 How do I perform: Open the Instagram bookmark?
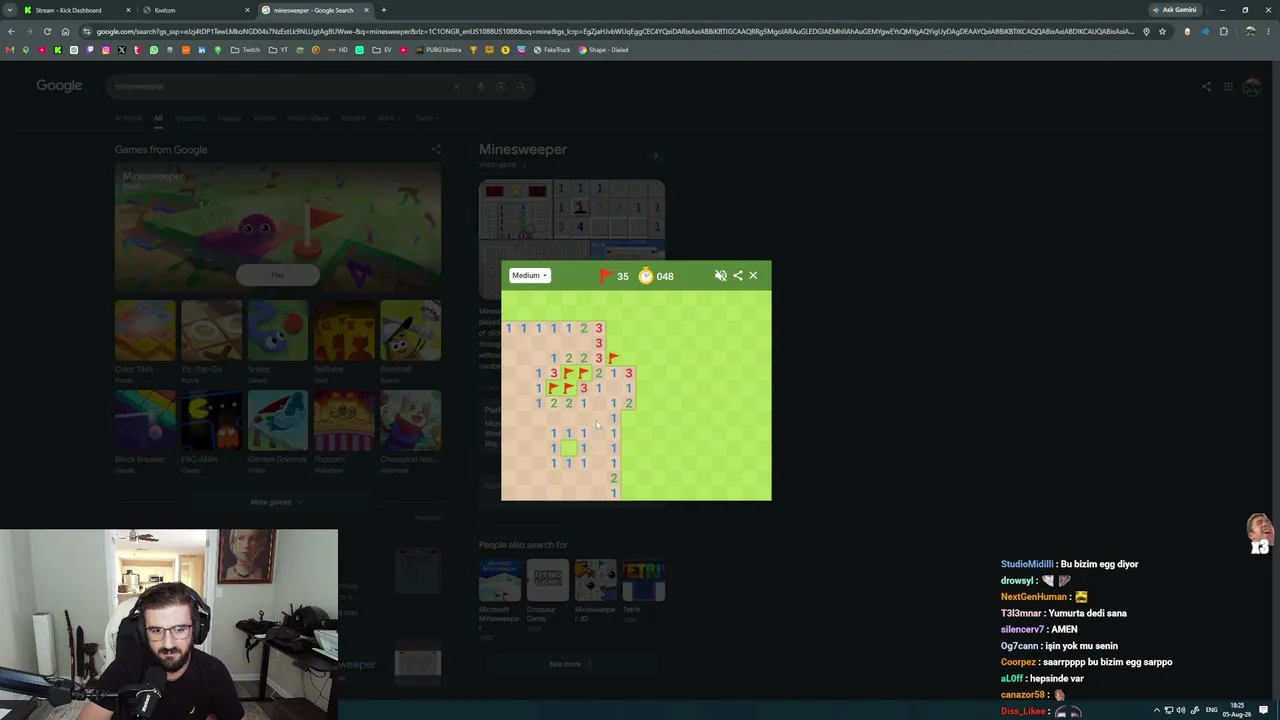[x=105, y=50]
